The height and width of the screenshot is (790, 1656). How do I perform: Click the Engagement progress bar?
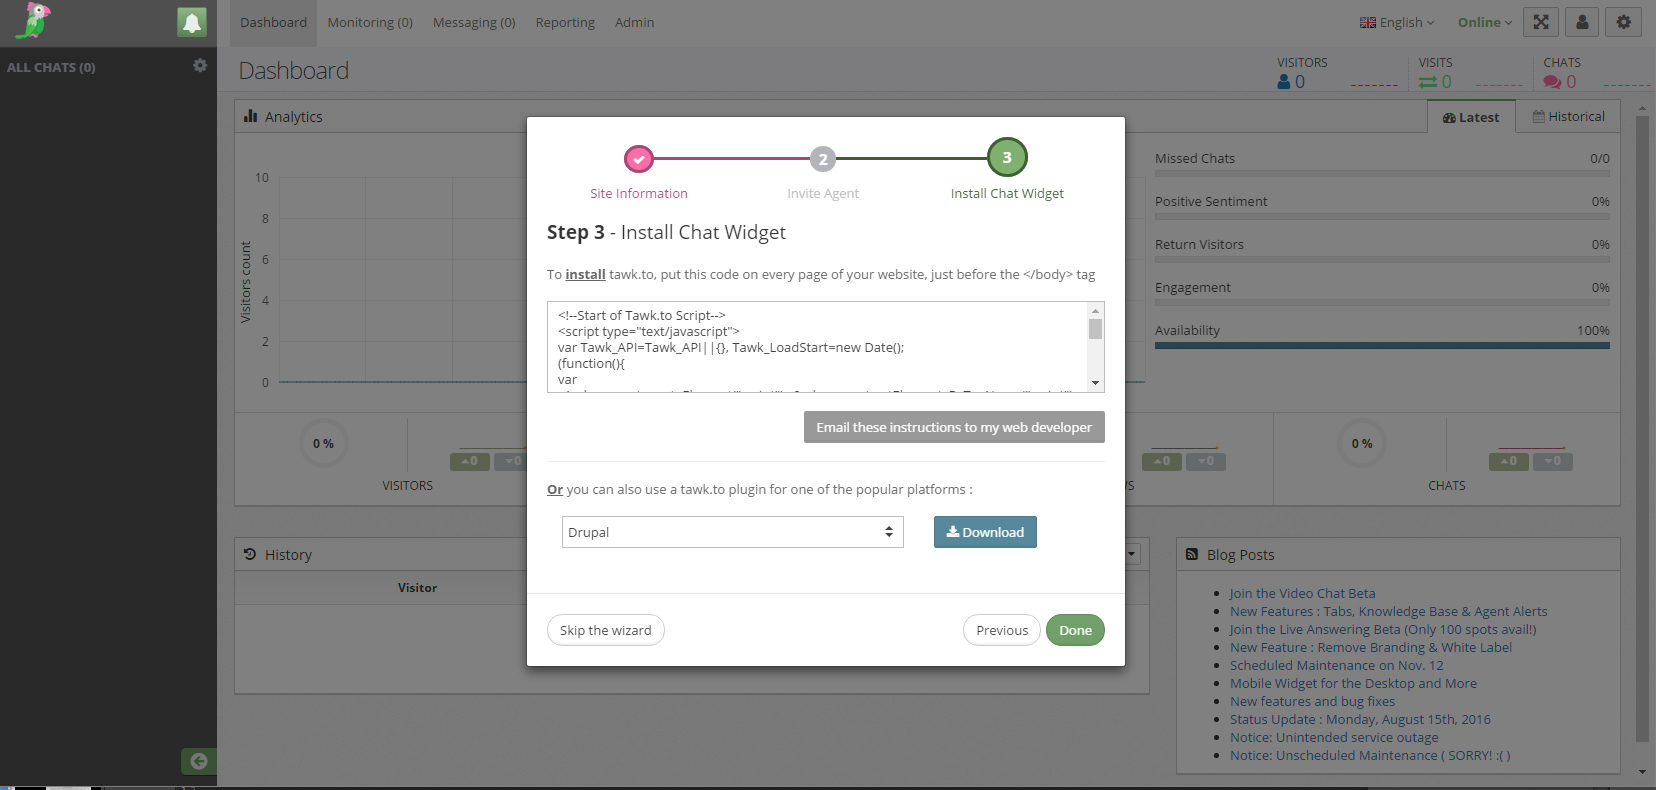coord(1382,303)
